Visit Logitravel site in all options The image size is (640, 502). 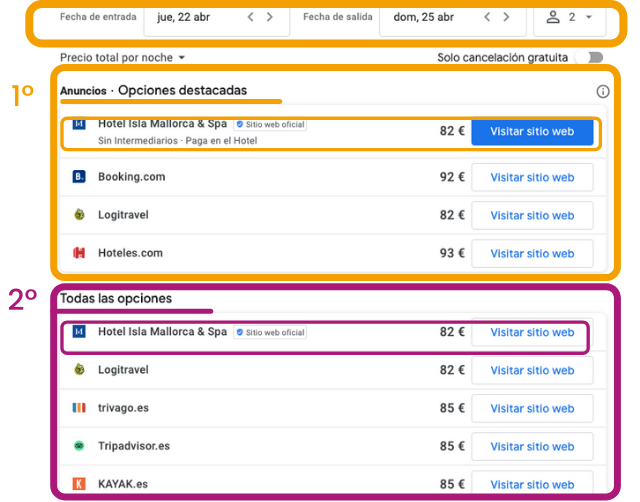click(532, 370)
